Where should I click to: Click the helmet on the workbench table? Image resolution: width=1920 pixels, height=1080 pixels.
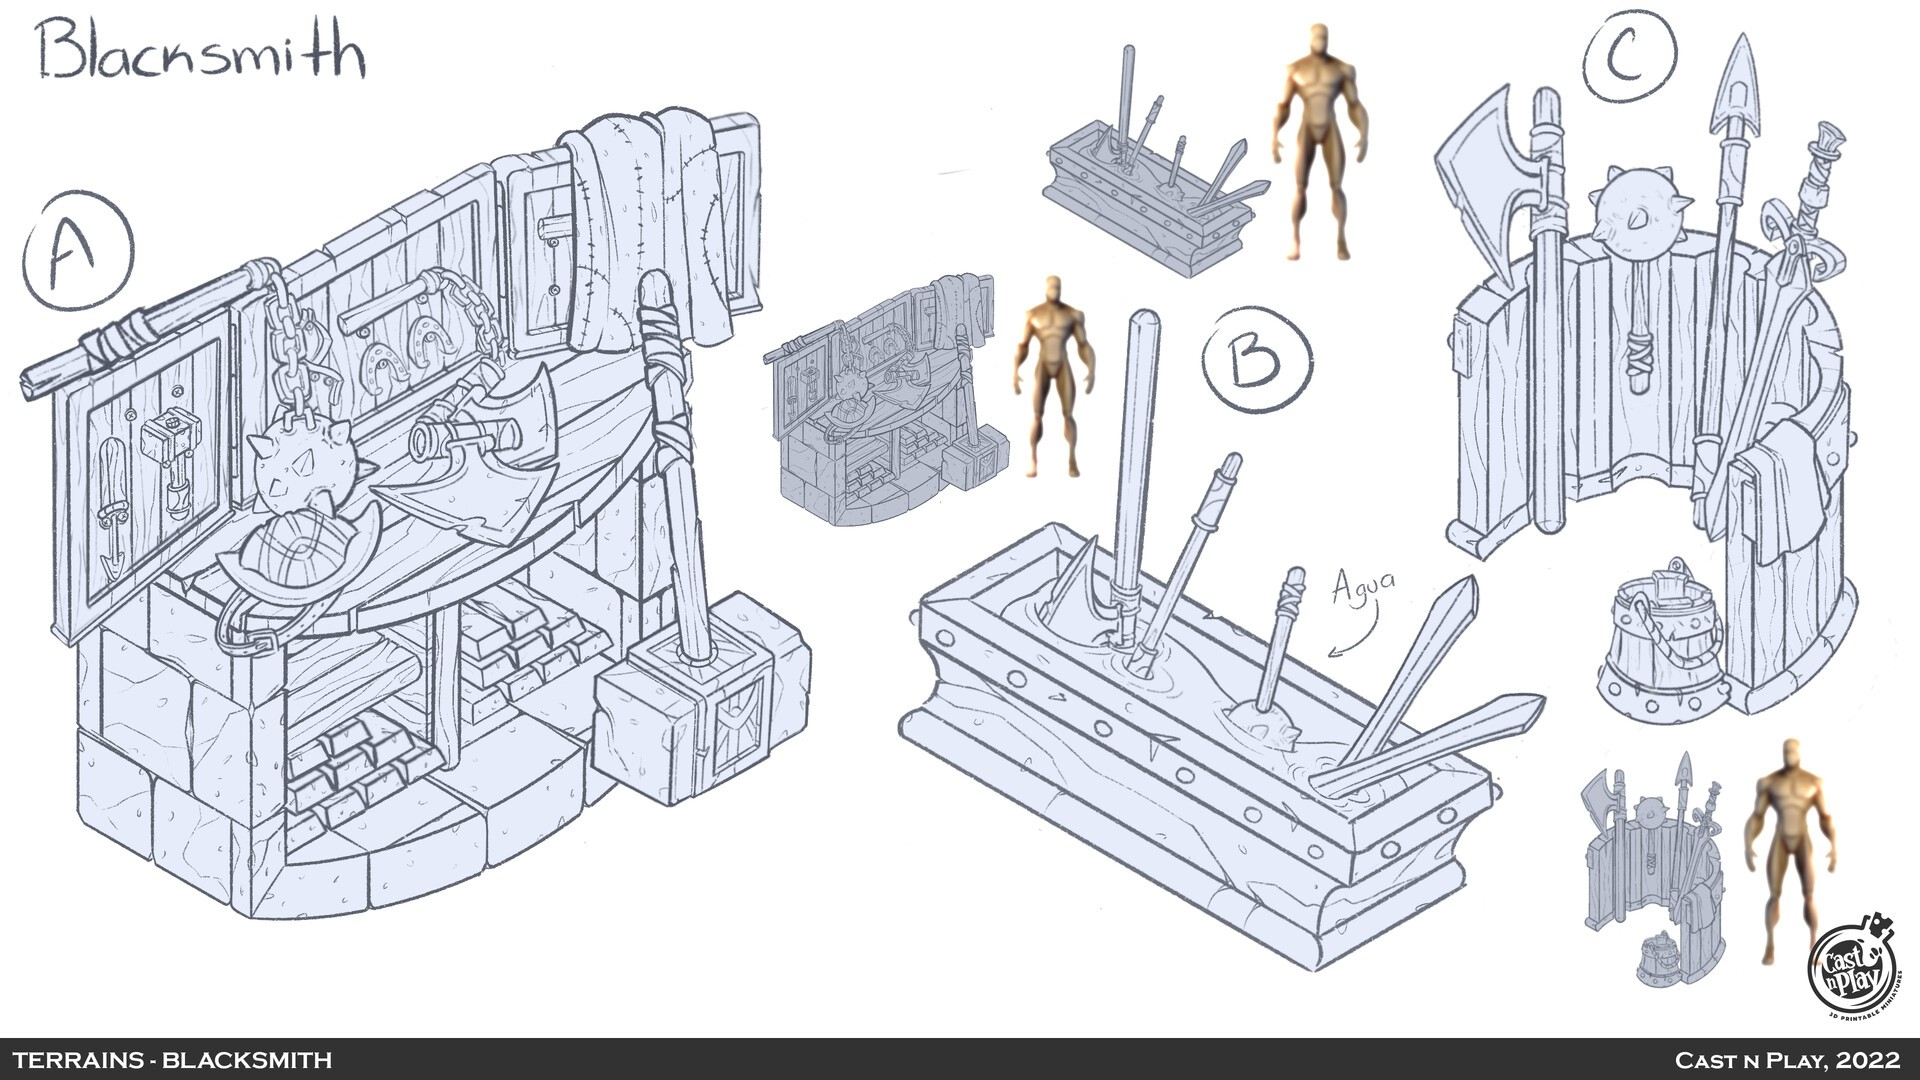pyautogui.click(x=301, y=560)
